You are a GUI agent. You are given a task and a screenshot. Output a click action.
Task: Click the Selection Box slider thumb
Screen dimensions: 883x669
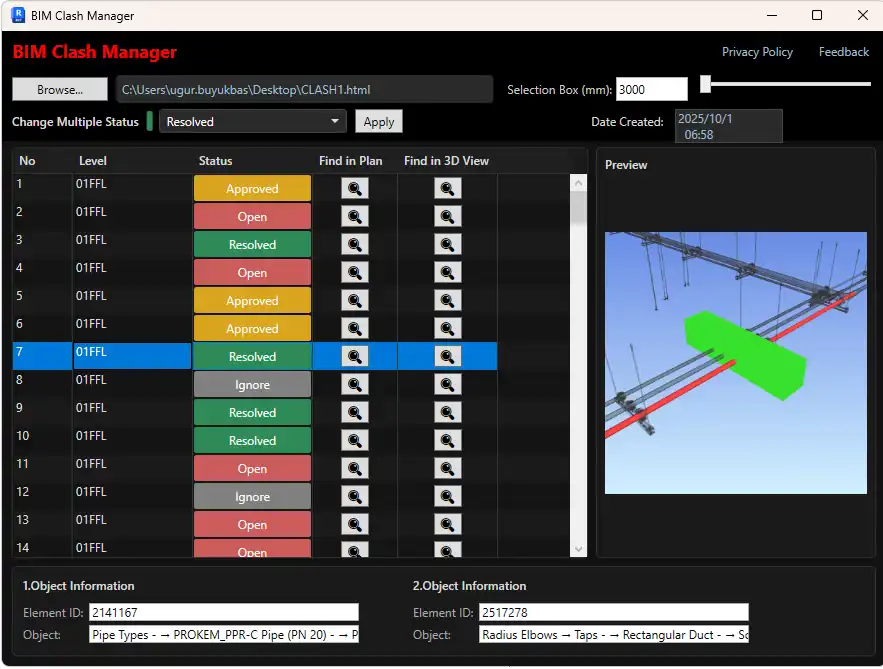(705, 84)
